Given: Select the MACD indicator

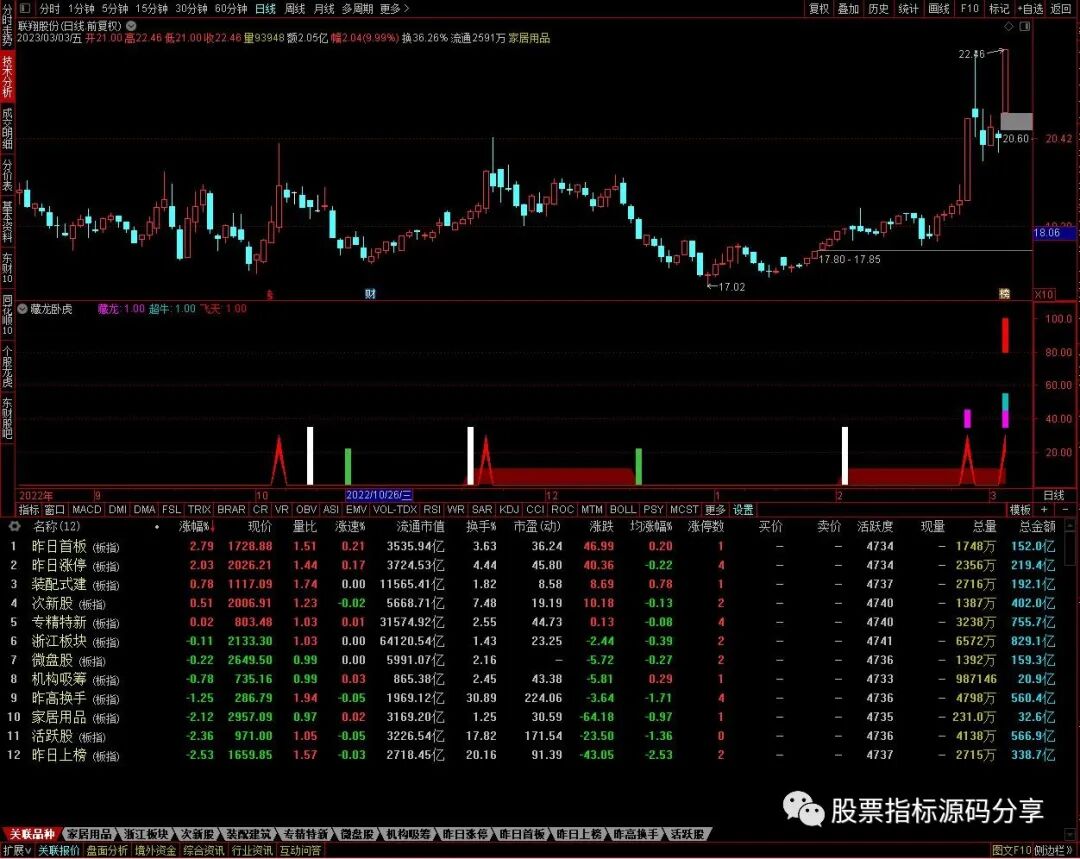Looking at the screenshot, I should (87, 510).
